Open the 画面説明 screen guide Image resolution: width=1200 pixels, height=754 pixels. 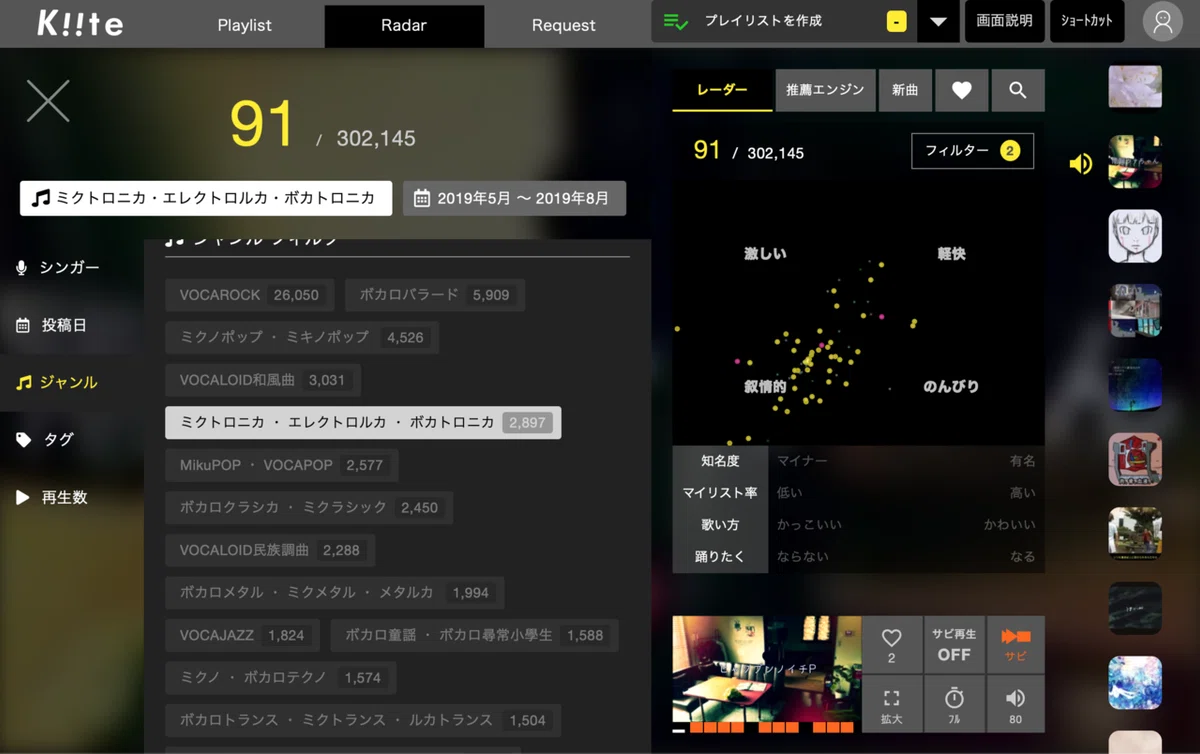[1004, 21]
